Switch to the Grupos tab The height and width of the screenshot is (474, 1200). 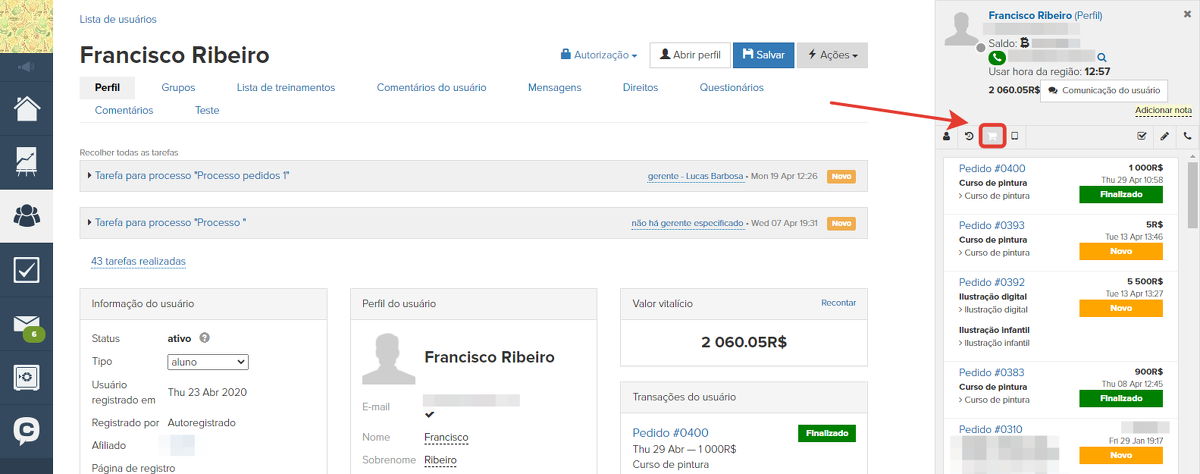pyautogui.click(x=178, y=88)
